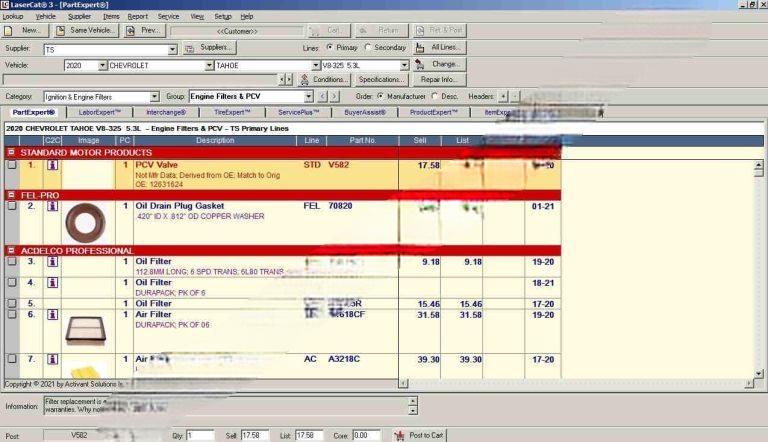The height and width of the screenshot is (442, 768).
Task: Select Manufacturer order radio button
Action: coord(381,97)
